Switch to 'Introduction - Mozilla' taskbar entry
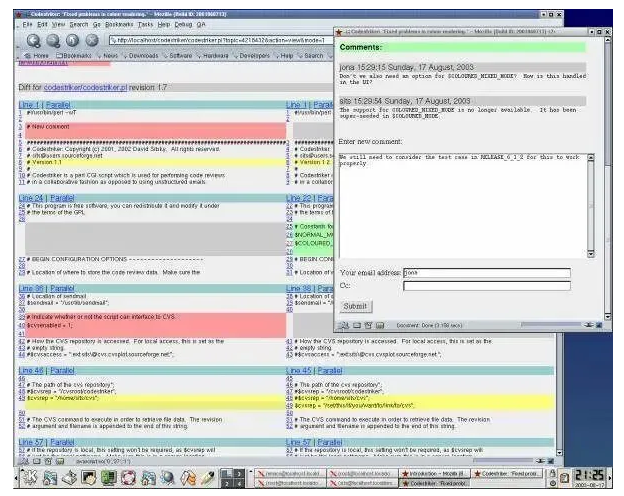 pyautogui.click(x=435, y=474)
